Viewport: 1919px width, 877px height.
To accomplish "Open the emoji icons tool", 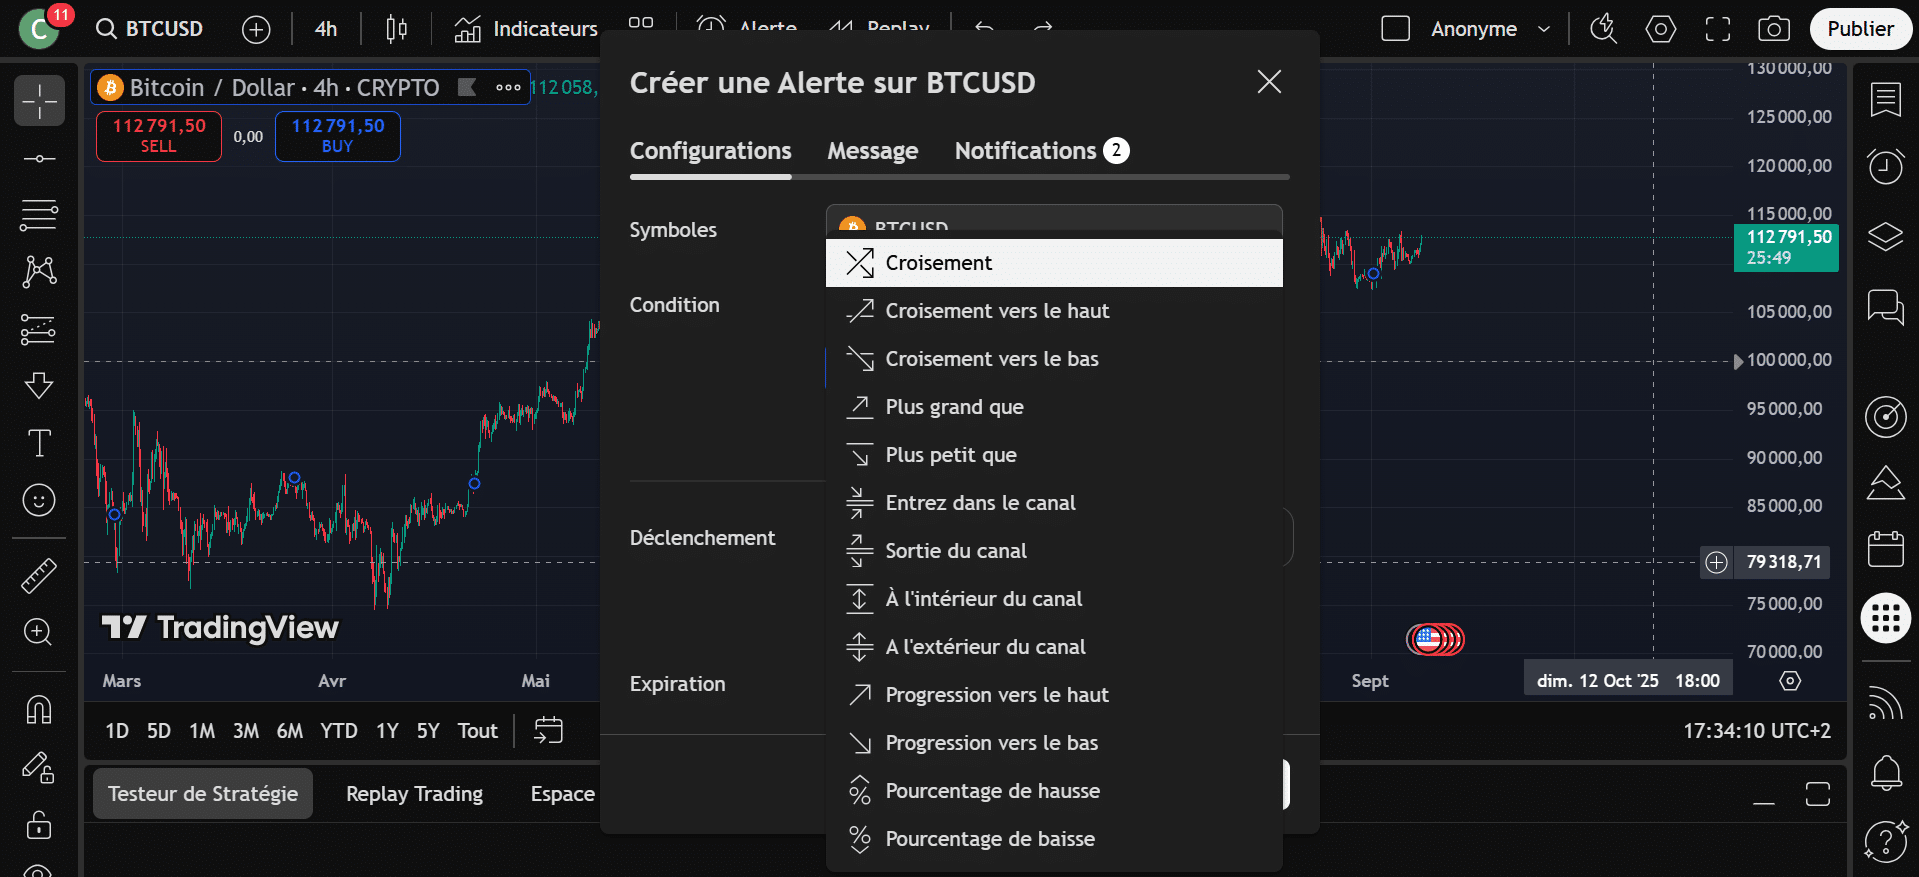I will 39,500.
